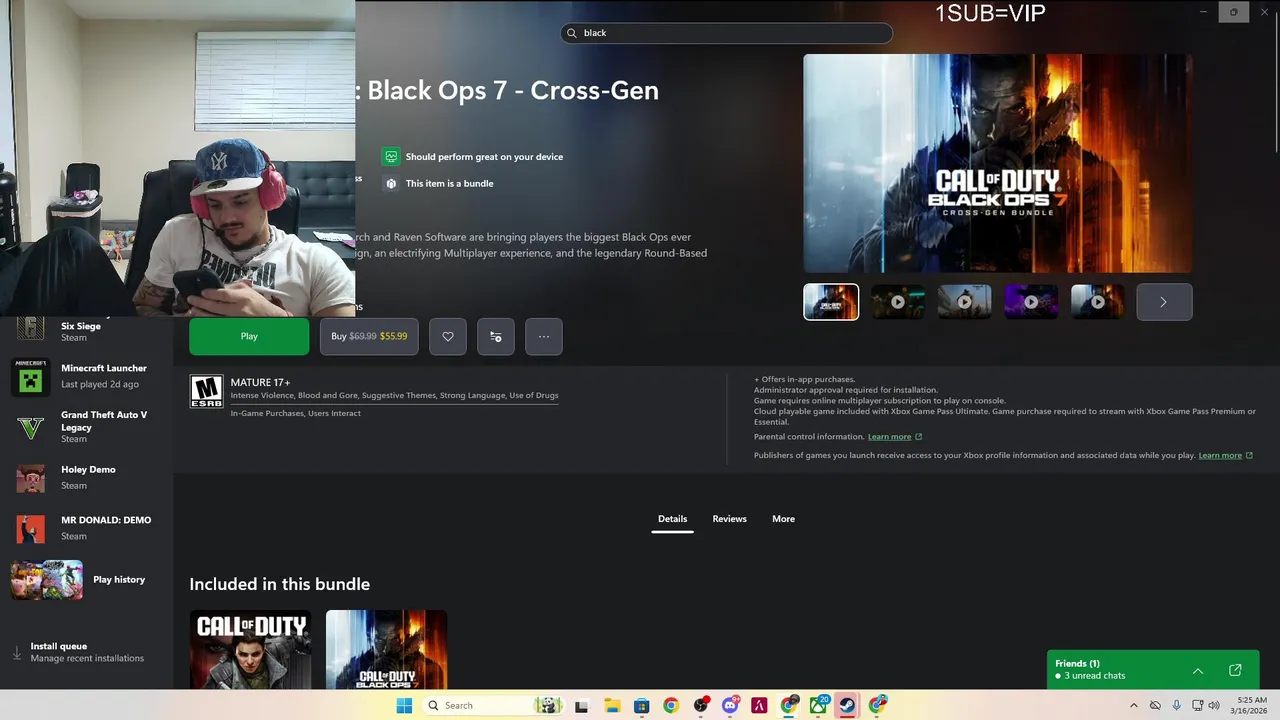Open Play history
The height and width of the screenshot is (720, 1280).
(86, 580)
